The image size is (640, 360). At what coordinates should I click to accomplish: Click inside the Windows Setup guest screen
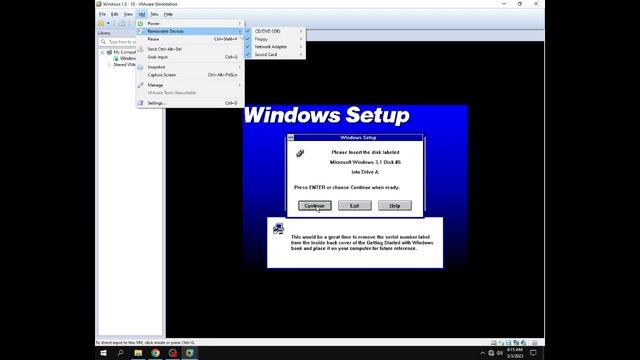click(355, 187)
